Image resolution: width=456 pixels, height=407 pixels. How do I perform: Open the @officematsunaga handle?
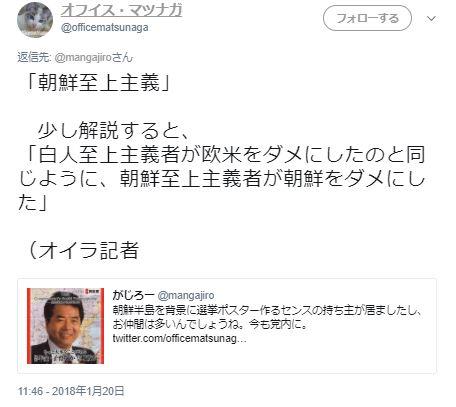click(x=104, y=27)
